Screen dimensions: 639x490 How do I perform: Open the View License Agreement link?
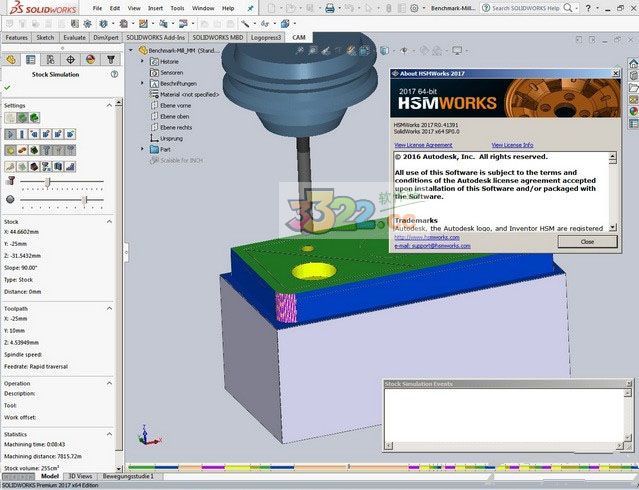(423, 145)
